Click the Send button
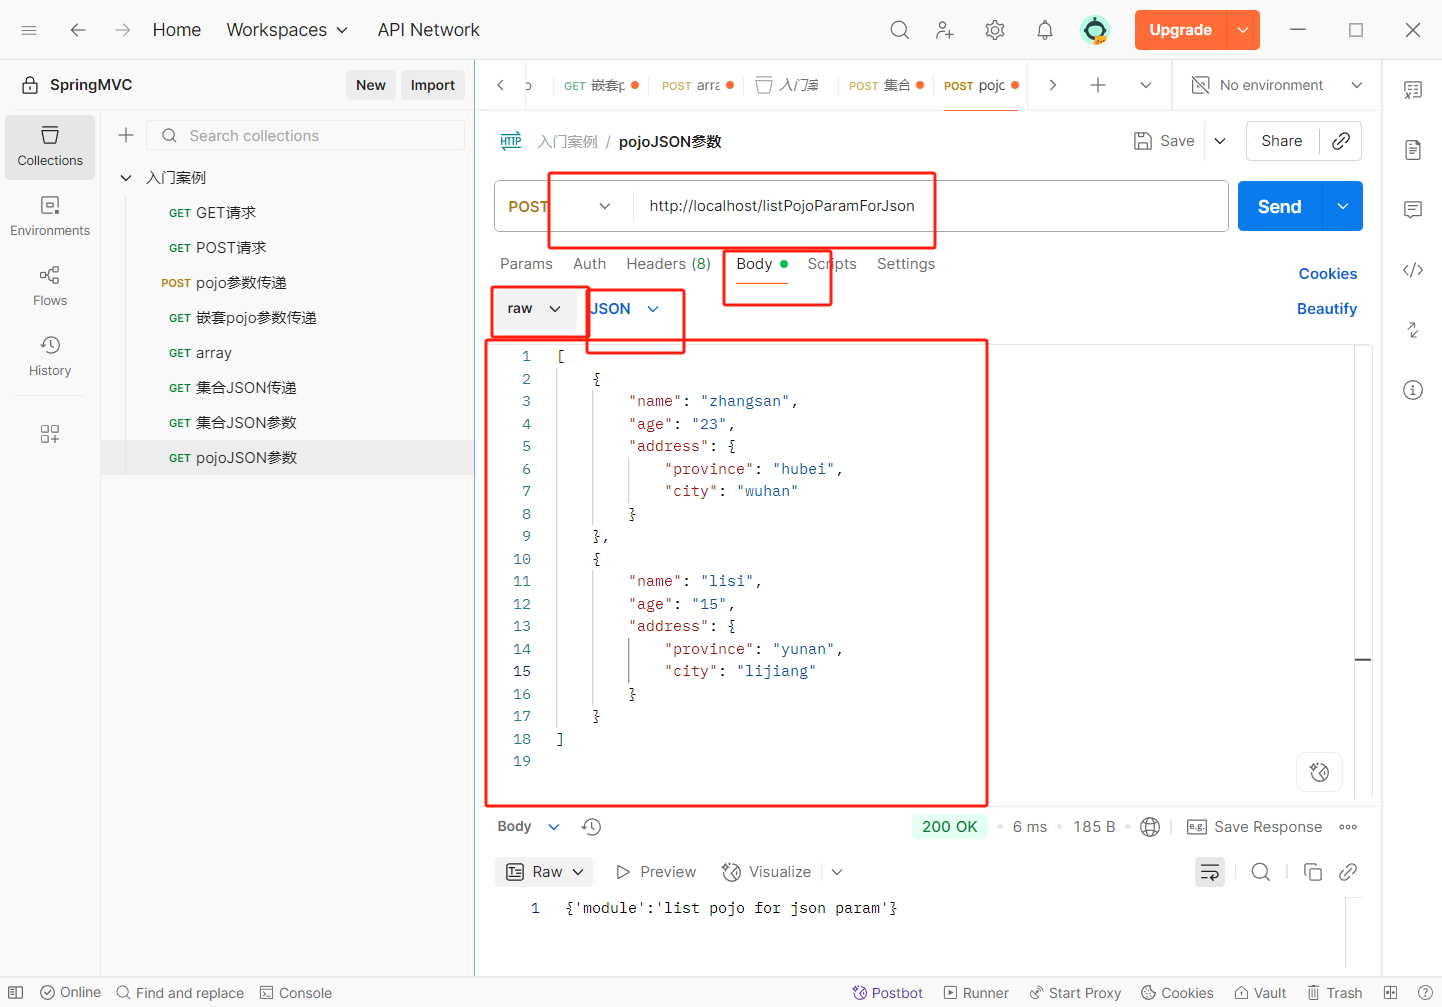 pyautogui.click(x=1280, y=206)
